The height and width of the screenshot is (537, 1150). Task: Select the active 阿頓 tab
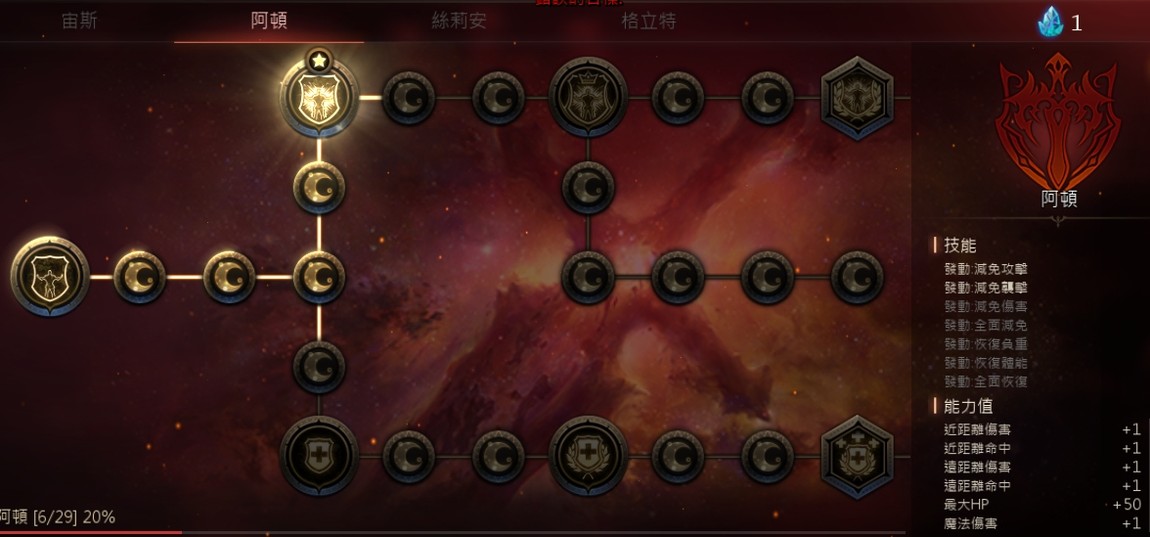(x=269, y=21)
